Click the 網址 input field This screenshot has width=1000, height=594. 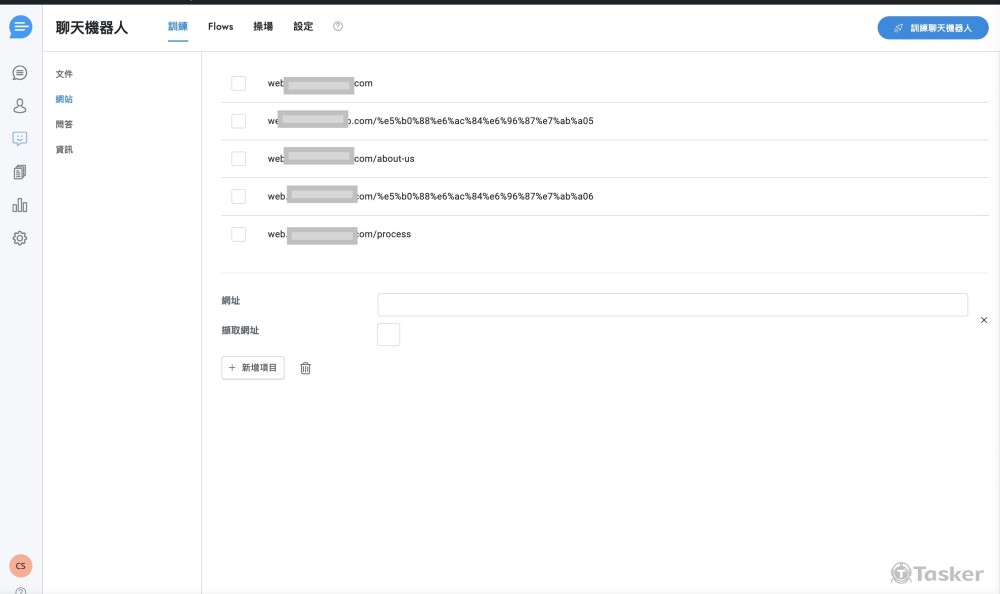673,305
